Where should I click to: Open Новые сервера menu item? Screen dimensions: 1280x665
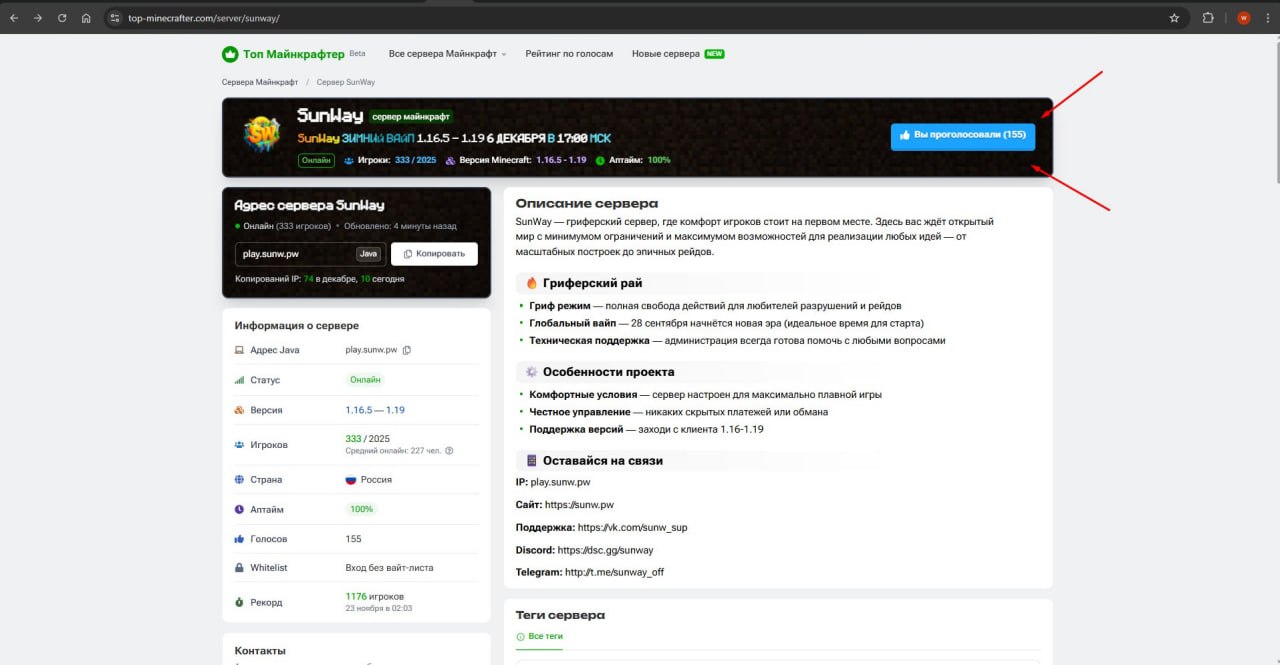[666, 54]
